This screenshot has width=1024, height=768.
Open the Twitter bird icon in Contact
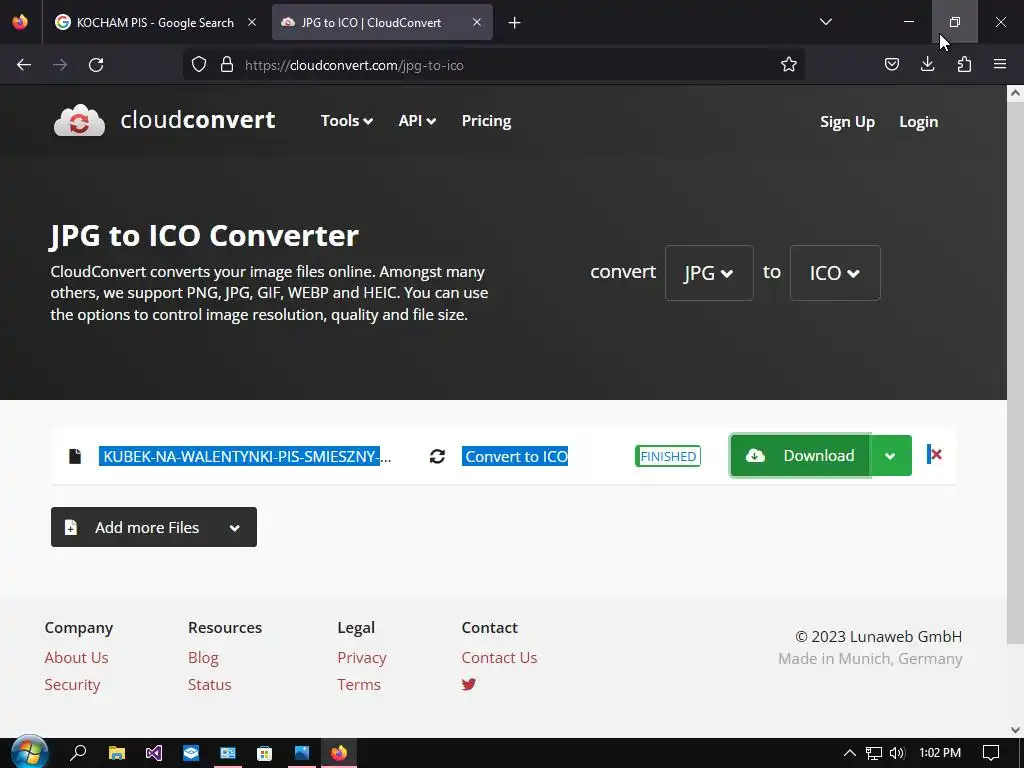point(469,684)
